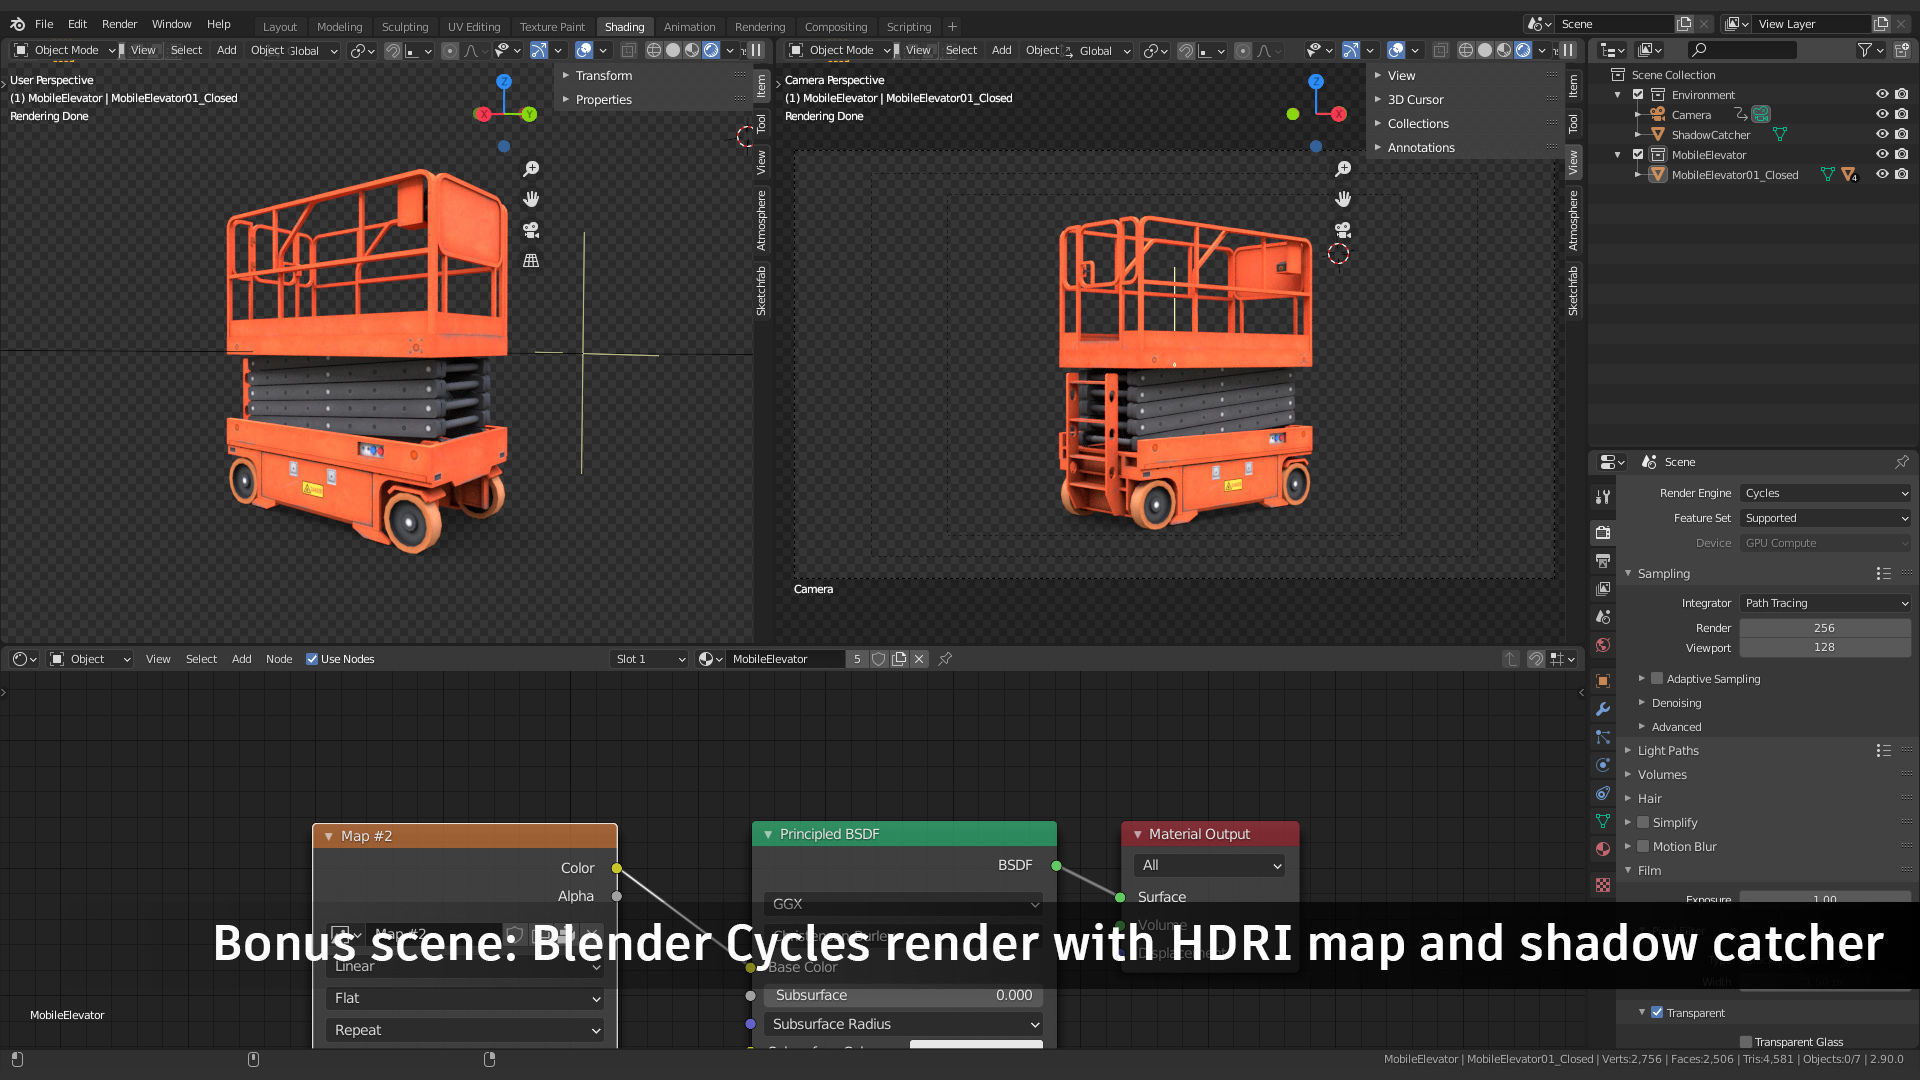Pin the properties editor context

pyautogui.click(x=1901, y=462)
